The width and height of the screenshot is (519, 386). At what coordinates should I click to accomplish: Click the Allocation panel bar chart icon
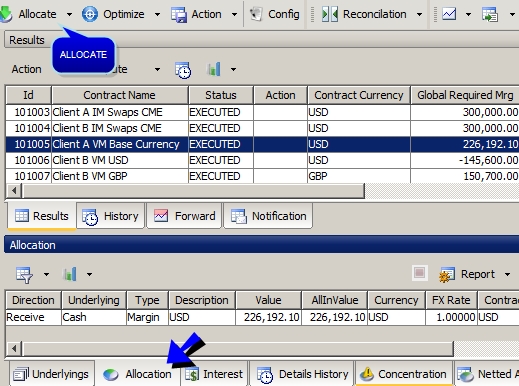point(70,274)
